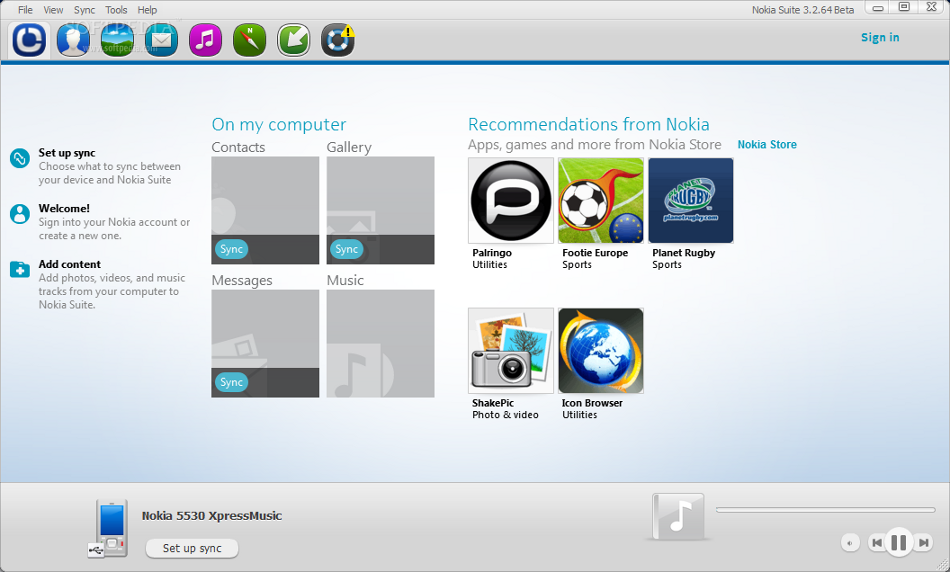Click the Welcome account person icon

pyautogui.click(x=19, y=214)
